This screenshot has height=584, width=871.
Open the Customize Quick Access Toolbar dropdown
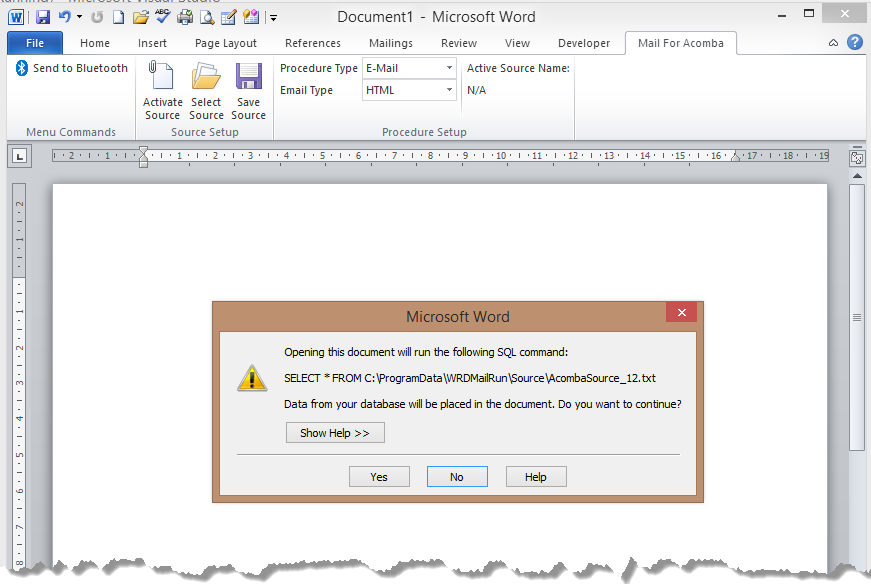[x=273, y=18]
